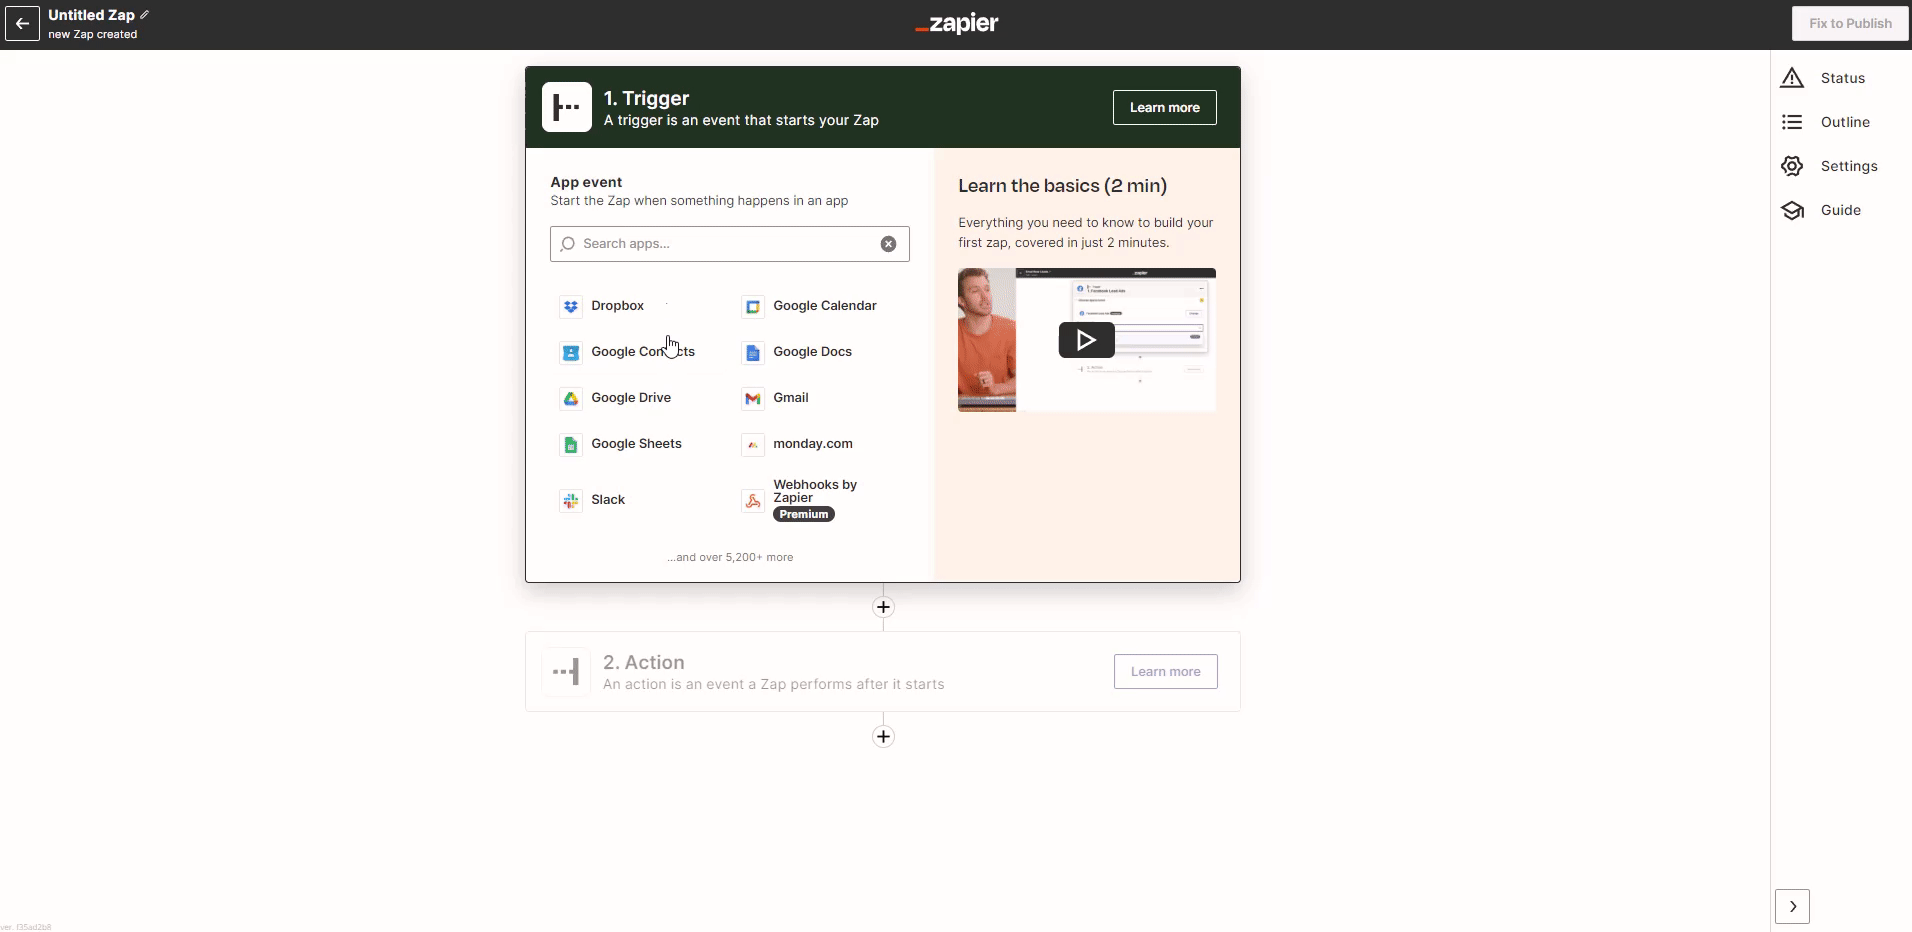Expand the right sidebar with chevron
The image size is (1912, 932).
[x=1792, y=906]
